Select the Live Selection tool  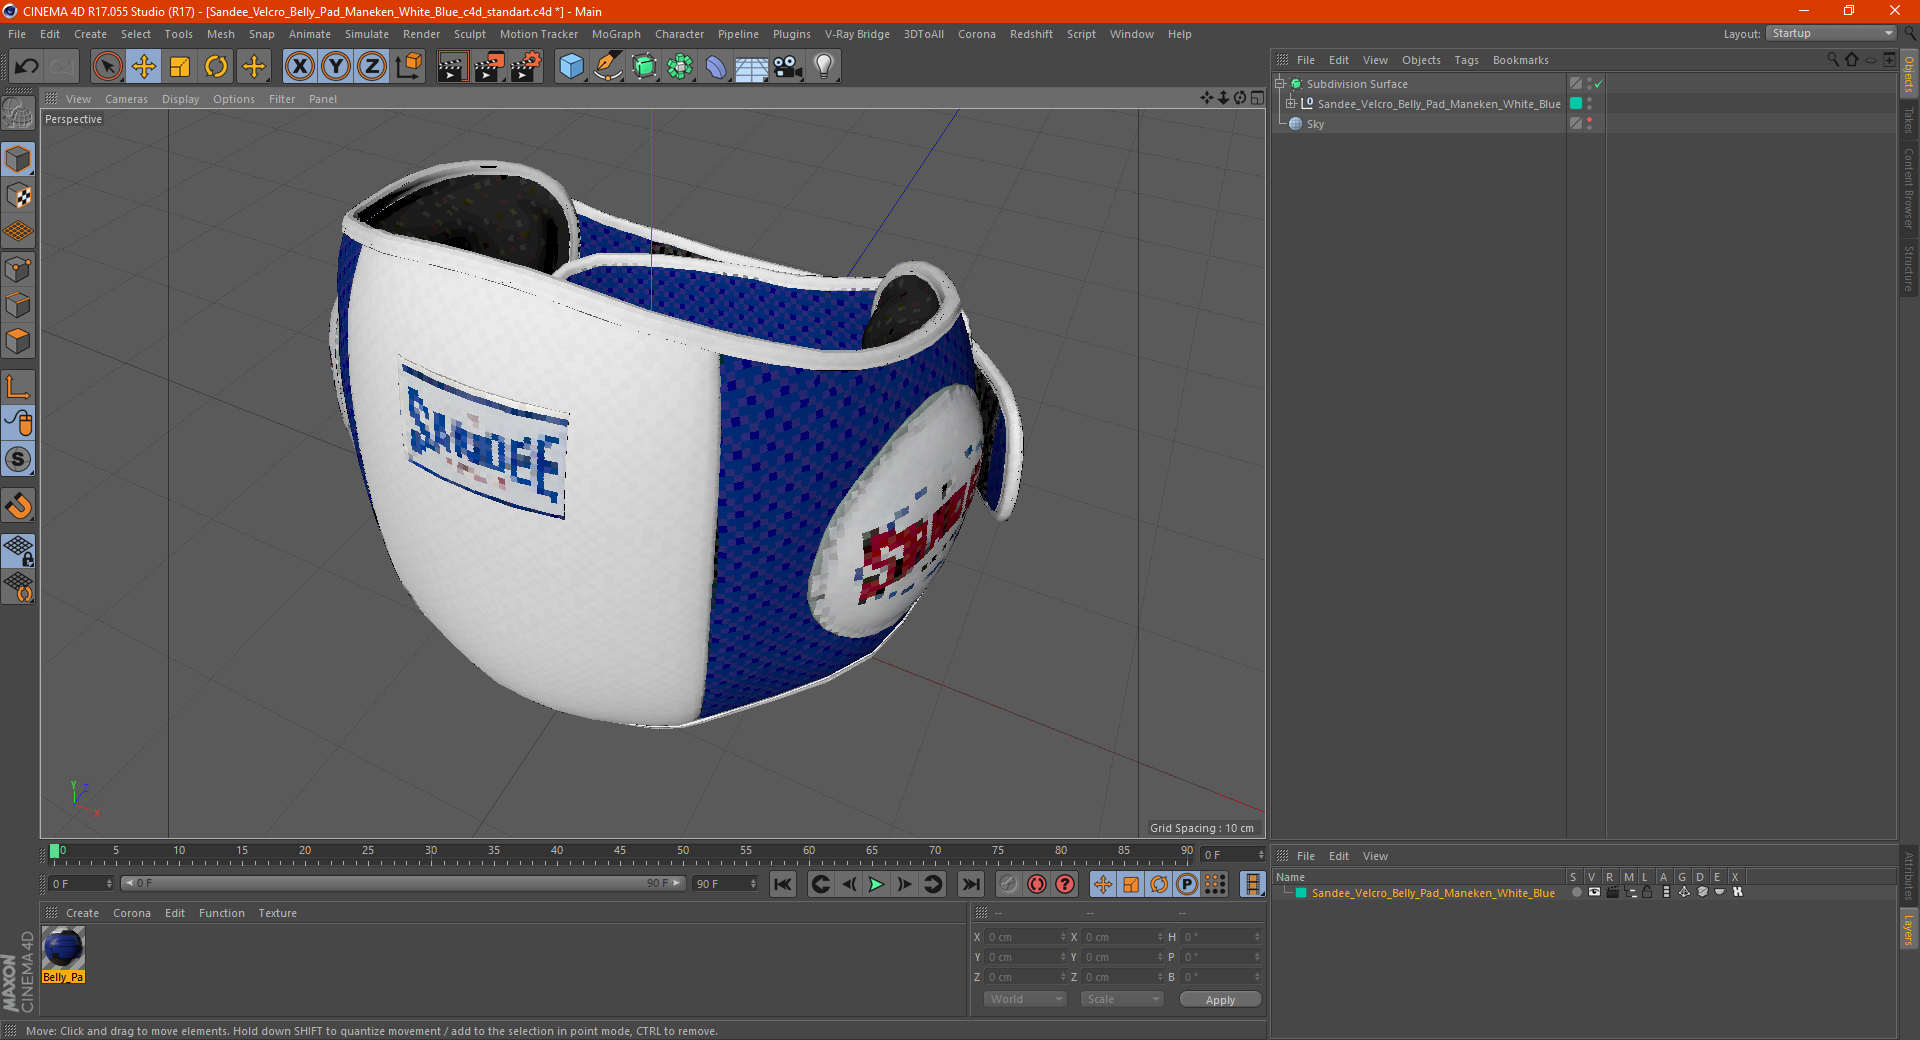click(x=107, y=67)
